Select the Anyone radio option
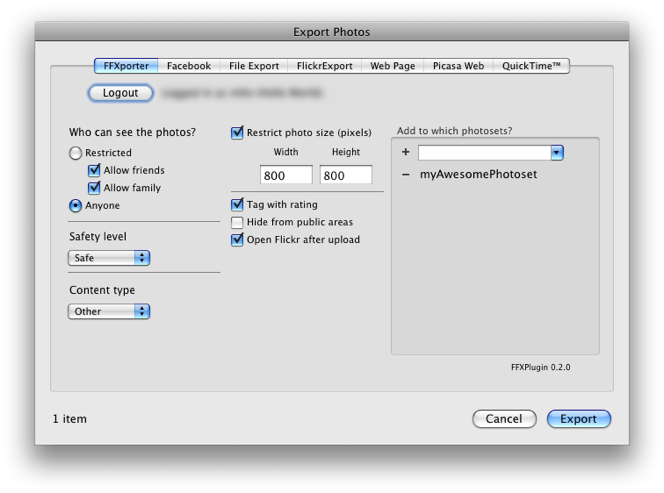The height and width of the screenshot is (493, 664). (76, 205)
